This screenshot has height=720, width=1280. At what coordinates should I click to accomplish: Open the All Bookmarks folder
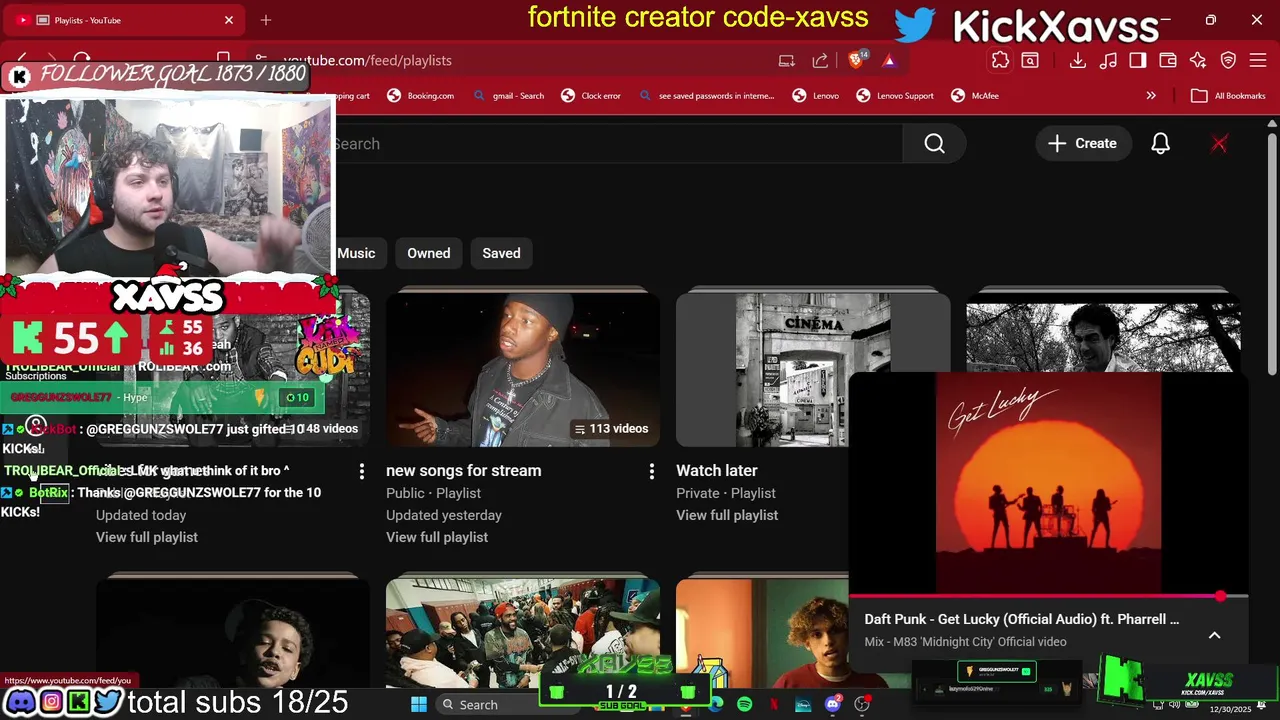pyautogui.click(x=1228, y=96)
